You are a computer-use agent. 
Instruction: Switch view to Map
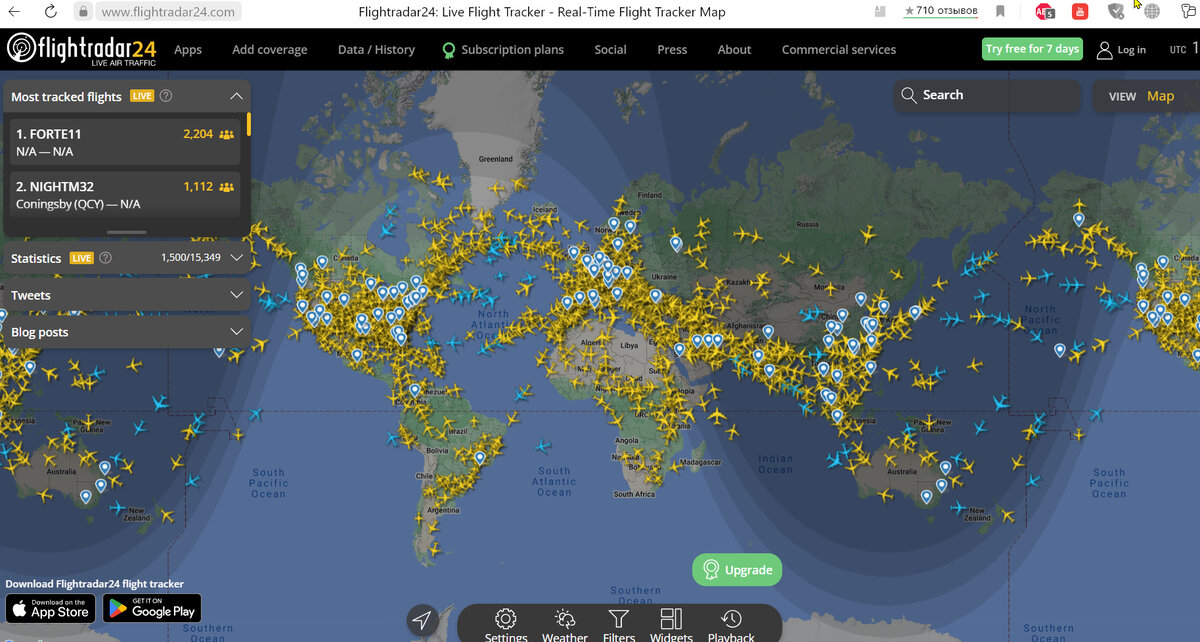1160,96
